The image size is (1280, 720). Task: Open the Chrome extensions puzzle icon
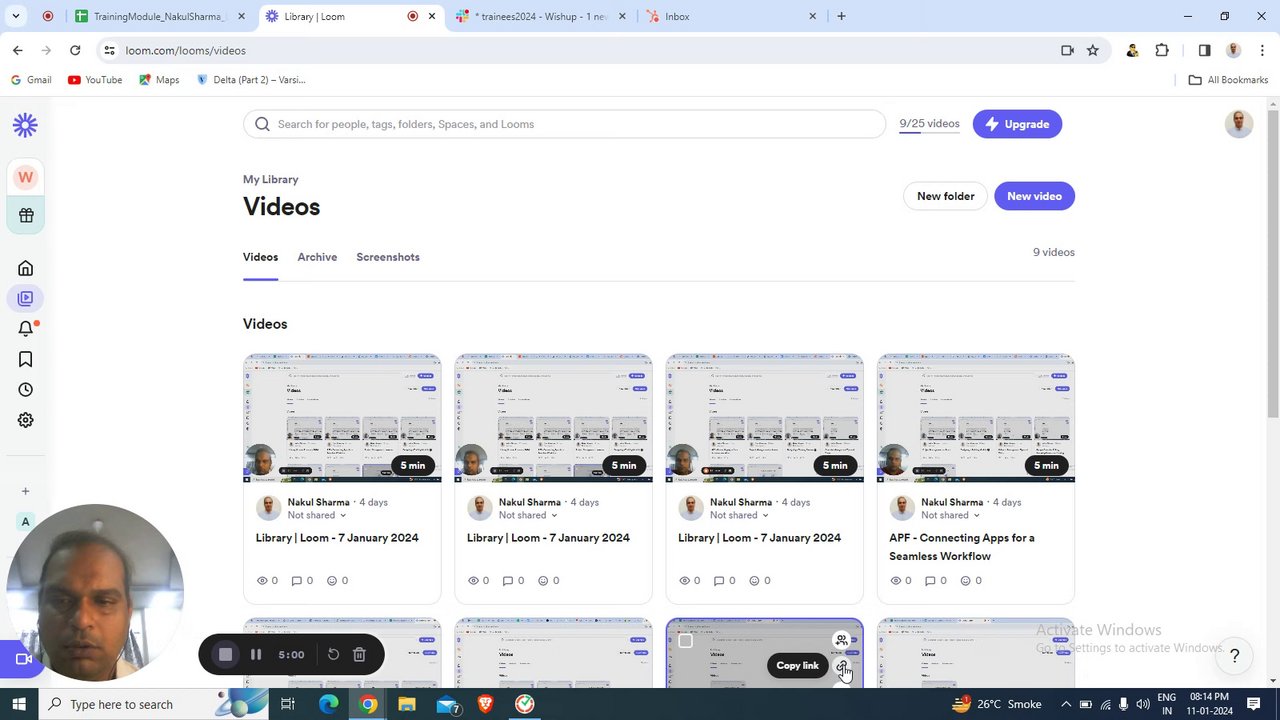pos(1162,50)
